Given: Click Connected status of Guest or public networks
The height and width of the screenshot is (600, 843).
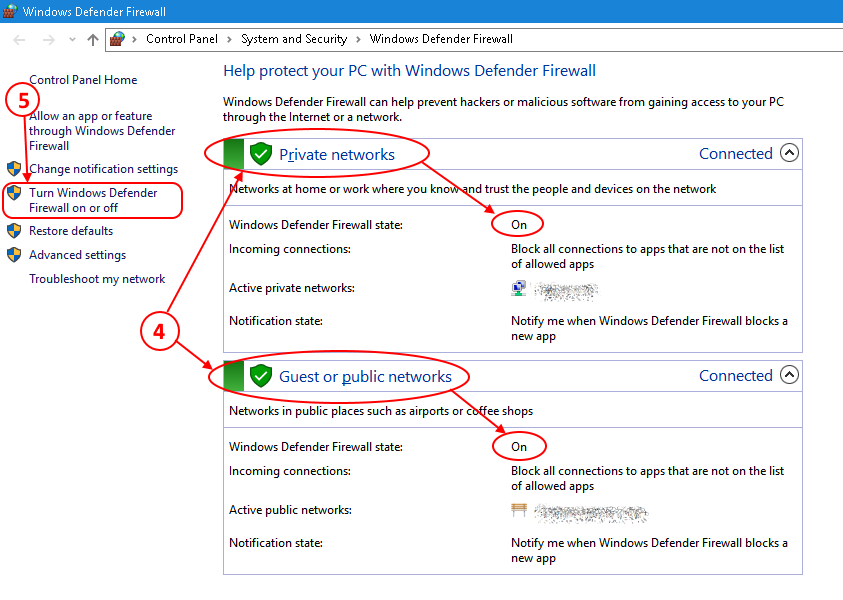Looking at the screenshot, I should click(x=735, y=375).
